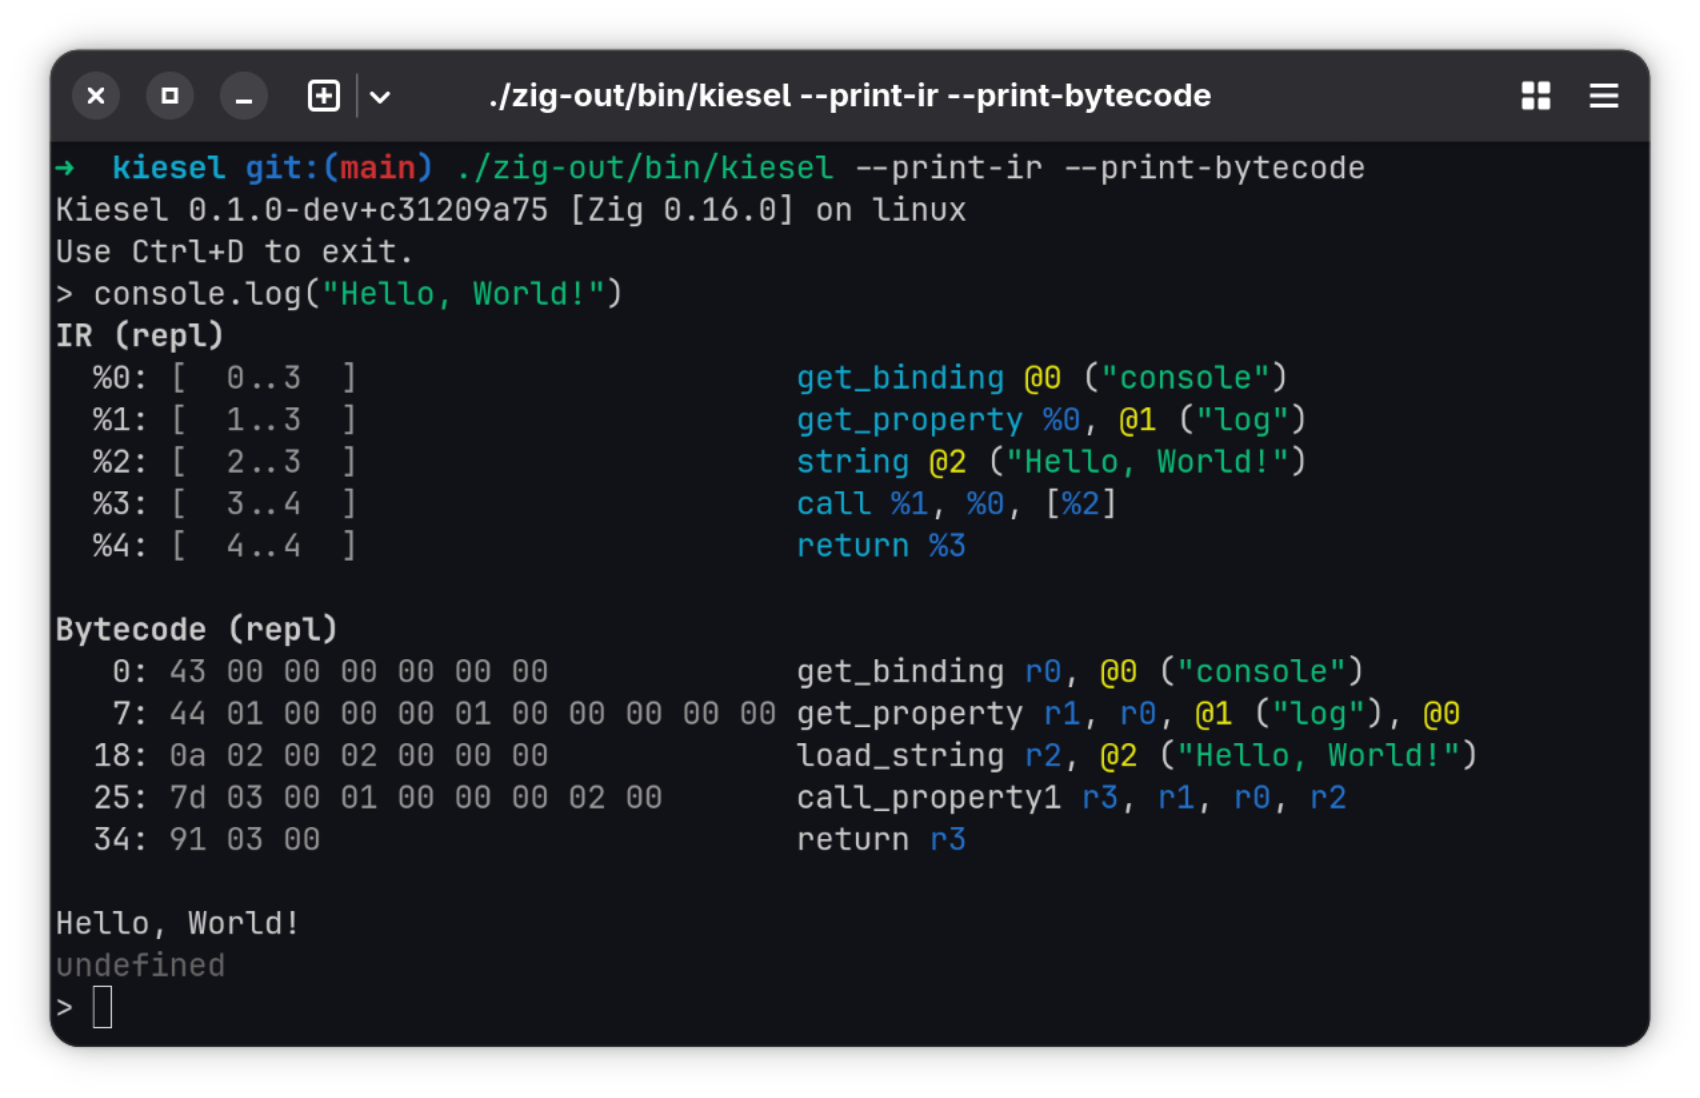Click the Hello, World! output line

tap(176, 922)
